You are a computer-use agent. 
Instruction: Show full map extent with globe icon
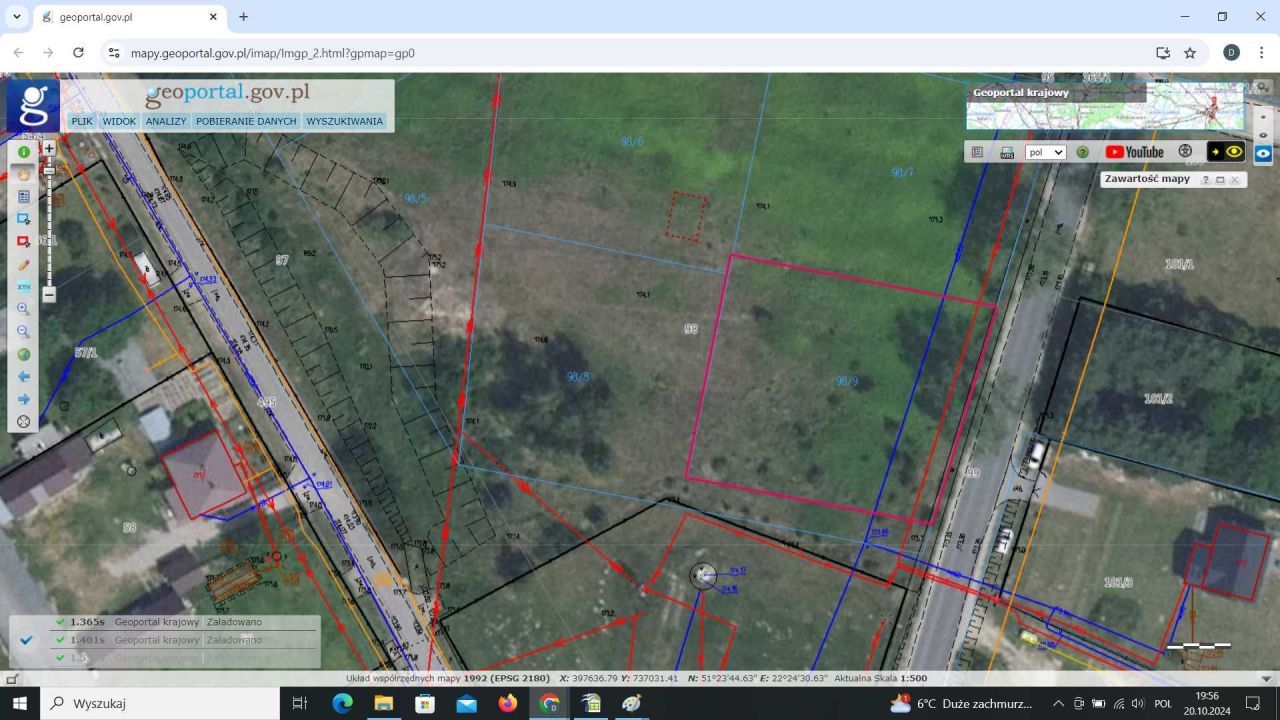pyautogui.click(x=24, y=354)
